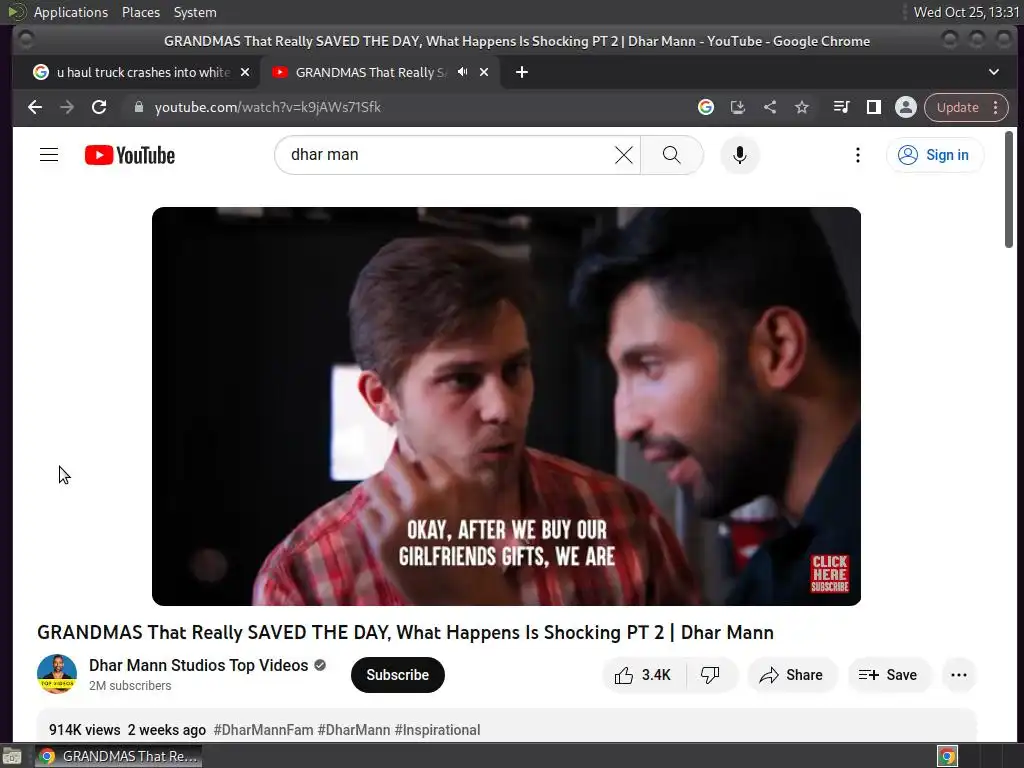This screenshot has width=1024, height=768.
Task: Open window menu button on title bar left
Action: (26, 40)
